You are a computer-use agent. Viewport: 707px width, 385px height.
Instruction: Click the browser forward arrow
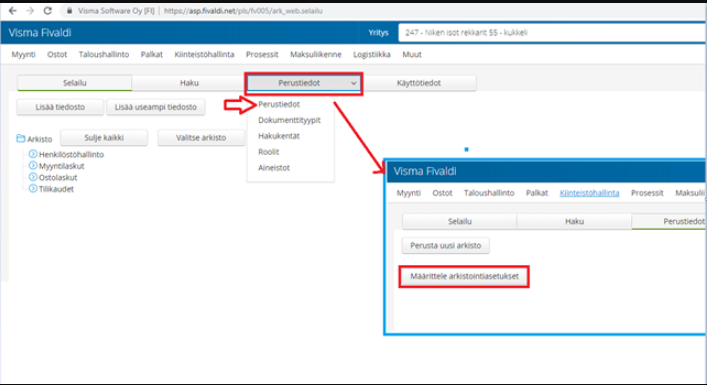[x=30, y=11]
